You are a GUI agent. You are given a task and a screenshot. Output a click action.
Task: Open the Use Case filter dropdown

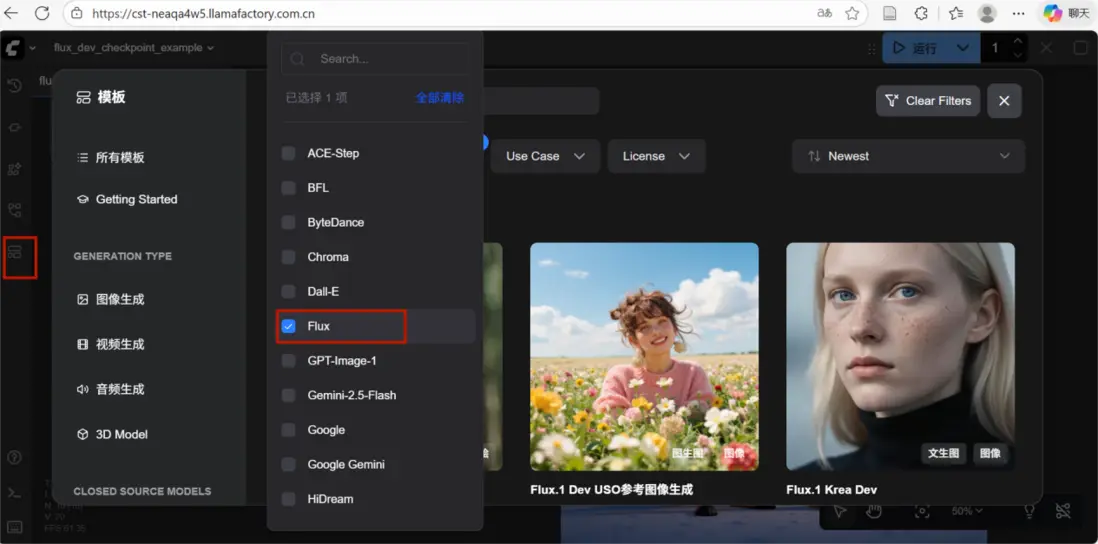point(545,156)
